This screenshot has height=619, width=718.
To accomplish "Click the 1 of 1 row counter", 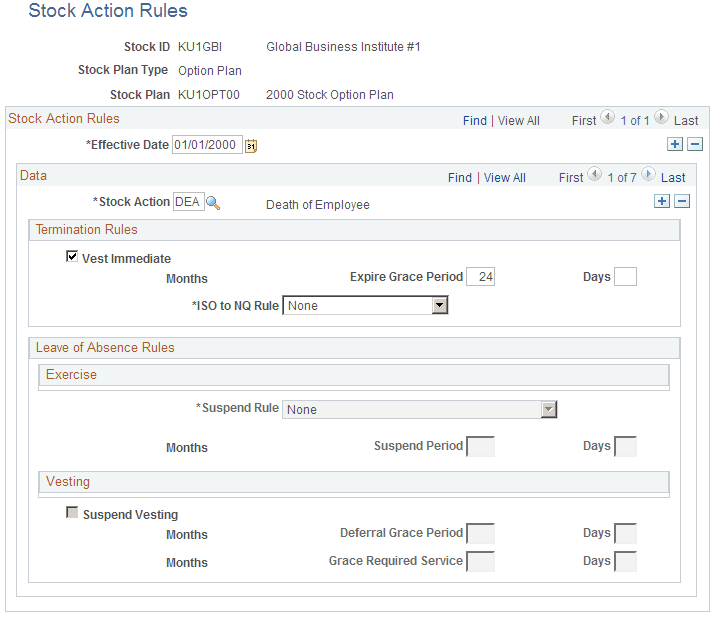I will tap(635, 121).
